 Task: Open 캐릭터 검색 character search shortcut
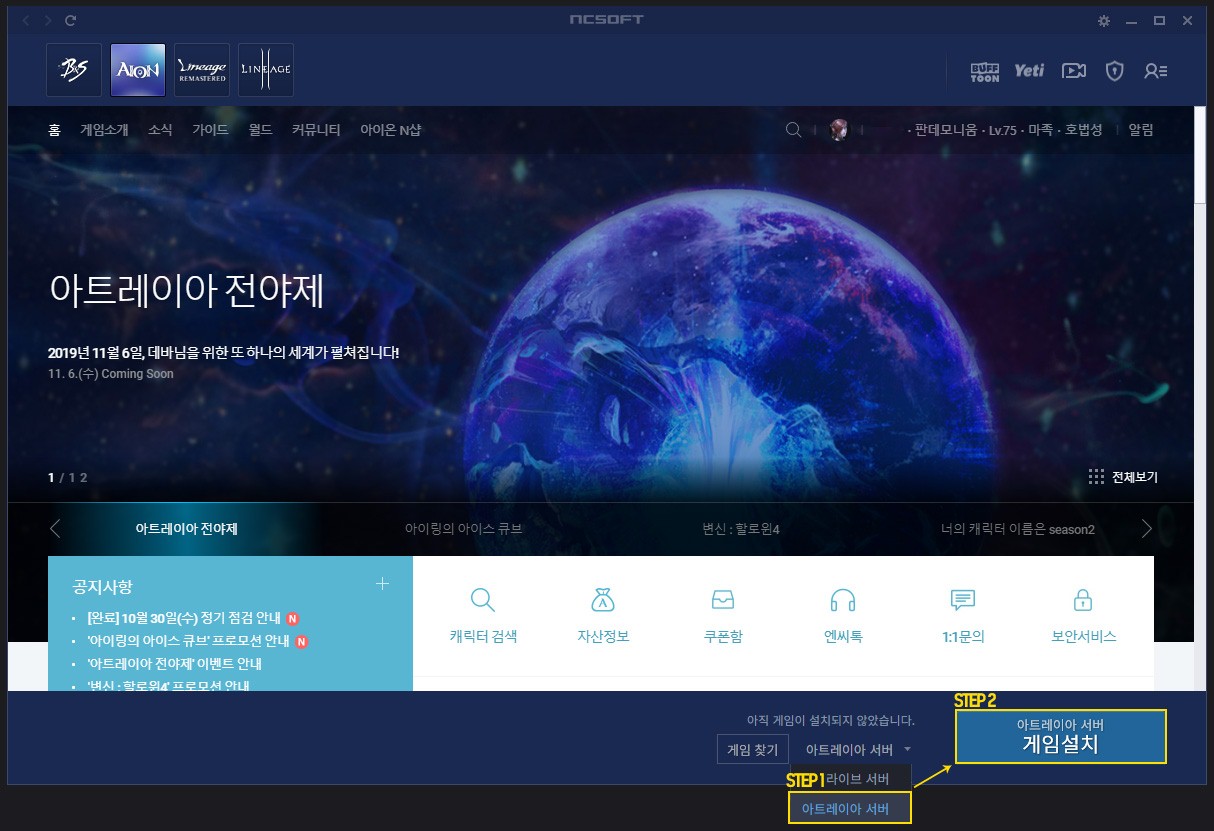[x=483, y=615]
